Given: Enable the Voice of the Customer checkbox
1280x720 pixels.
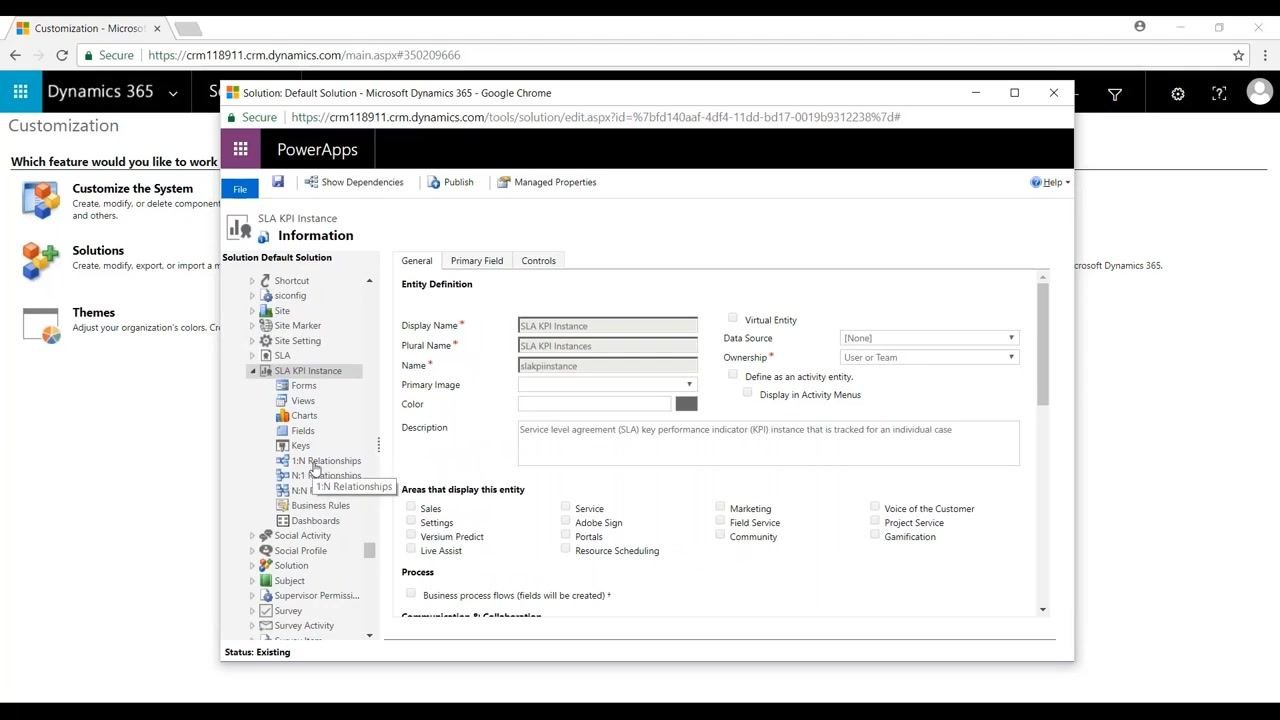Looking at the screenshot, I should point(875,507).
